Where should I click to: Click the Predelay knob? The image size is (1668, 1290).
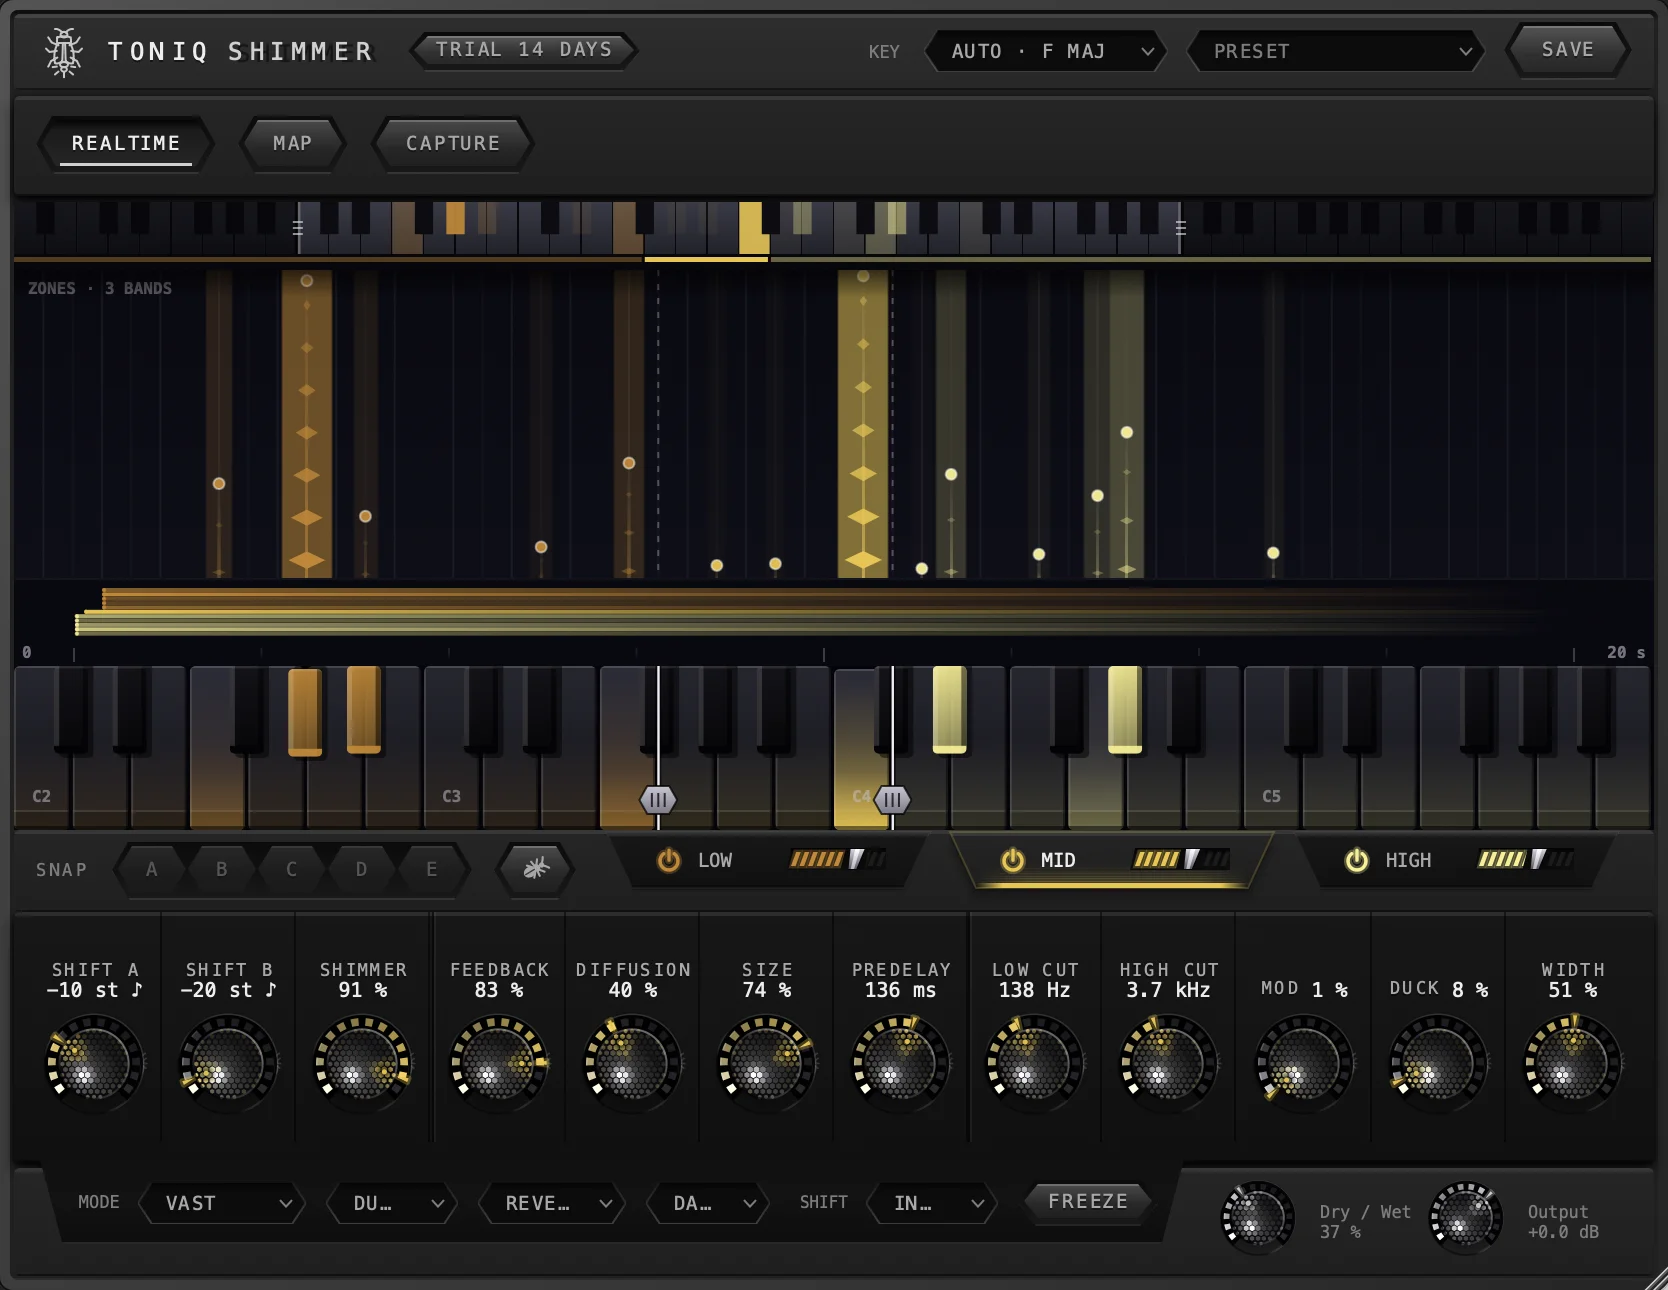tap(901, 1063)
